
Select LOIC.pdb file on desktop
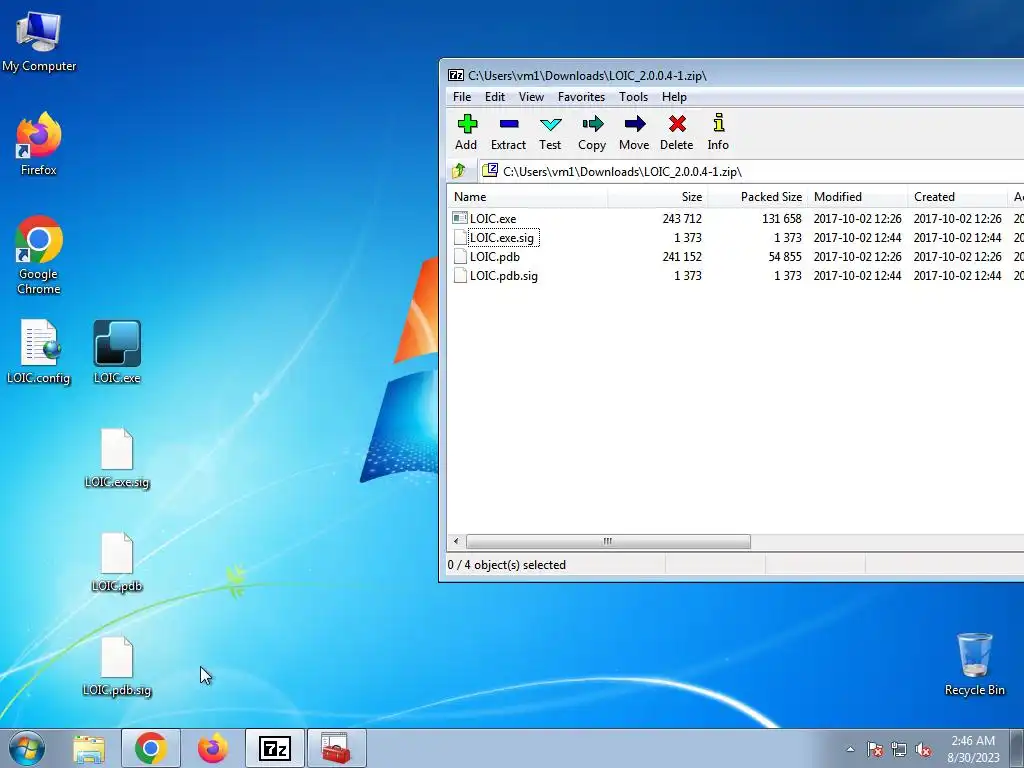tap(117, 562)
